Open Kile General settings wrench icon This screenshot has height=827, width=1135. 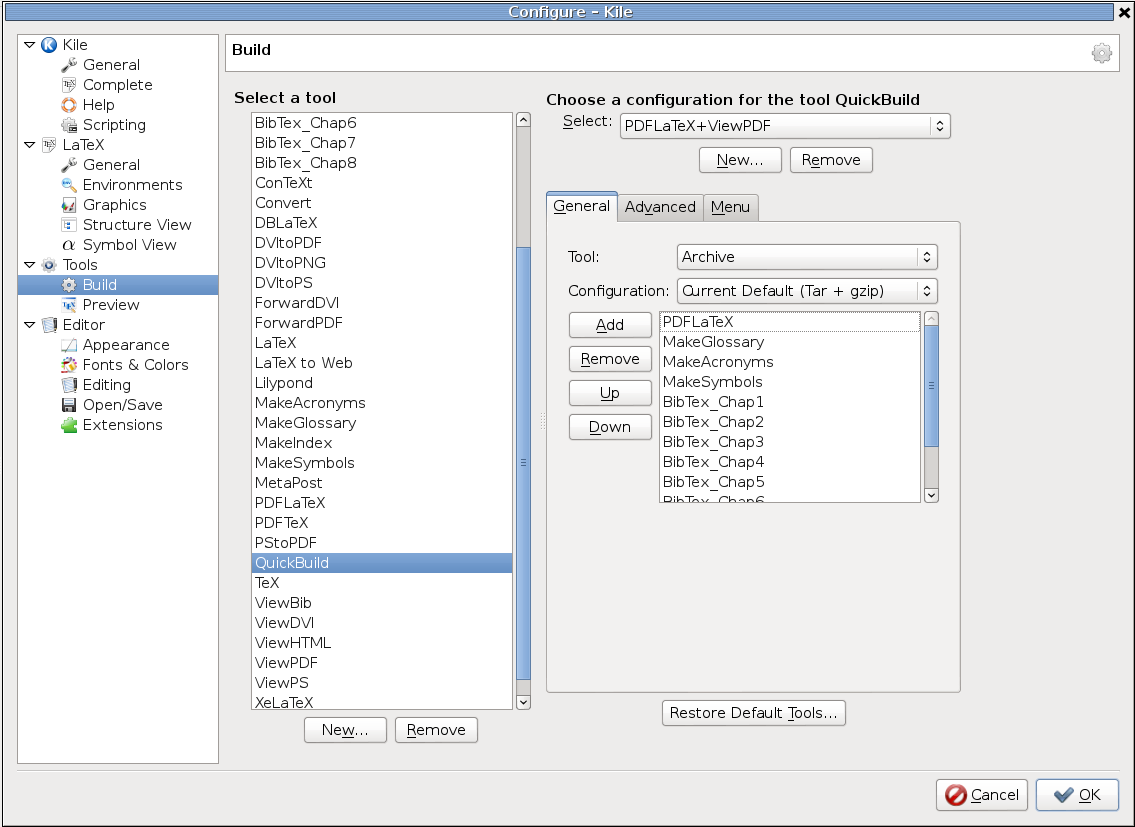69,65
